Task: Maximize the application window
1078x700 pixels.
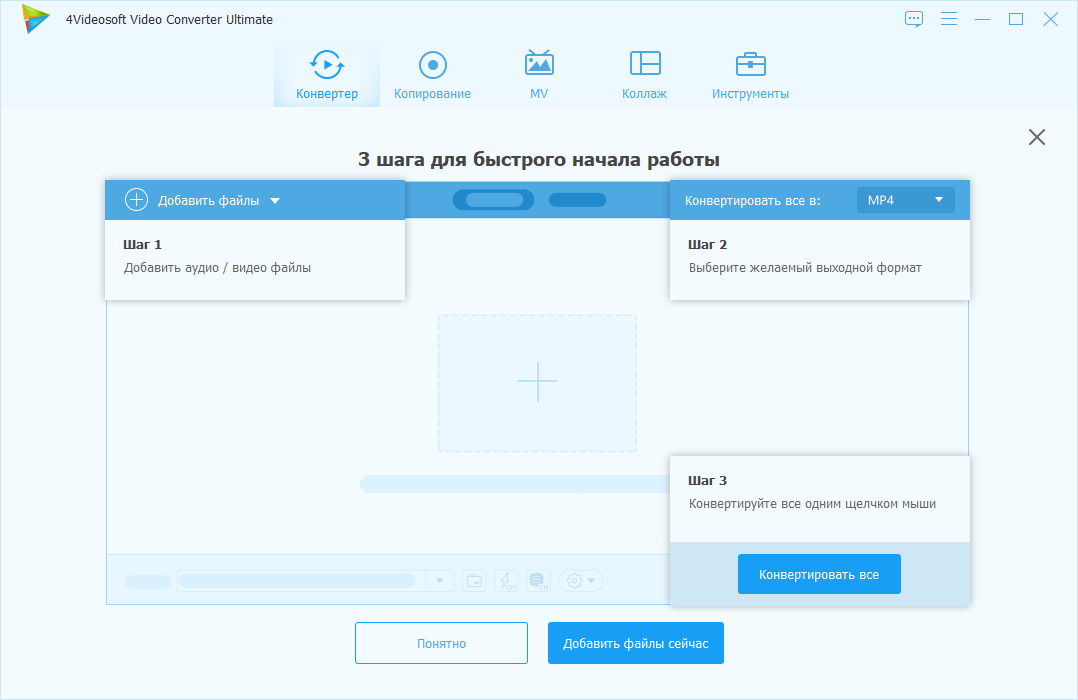Action: point(1016,19)
